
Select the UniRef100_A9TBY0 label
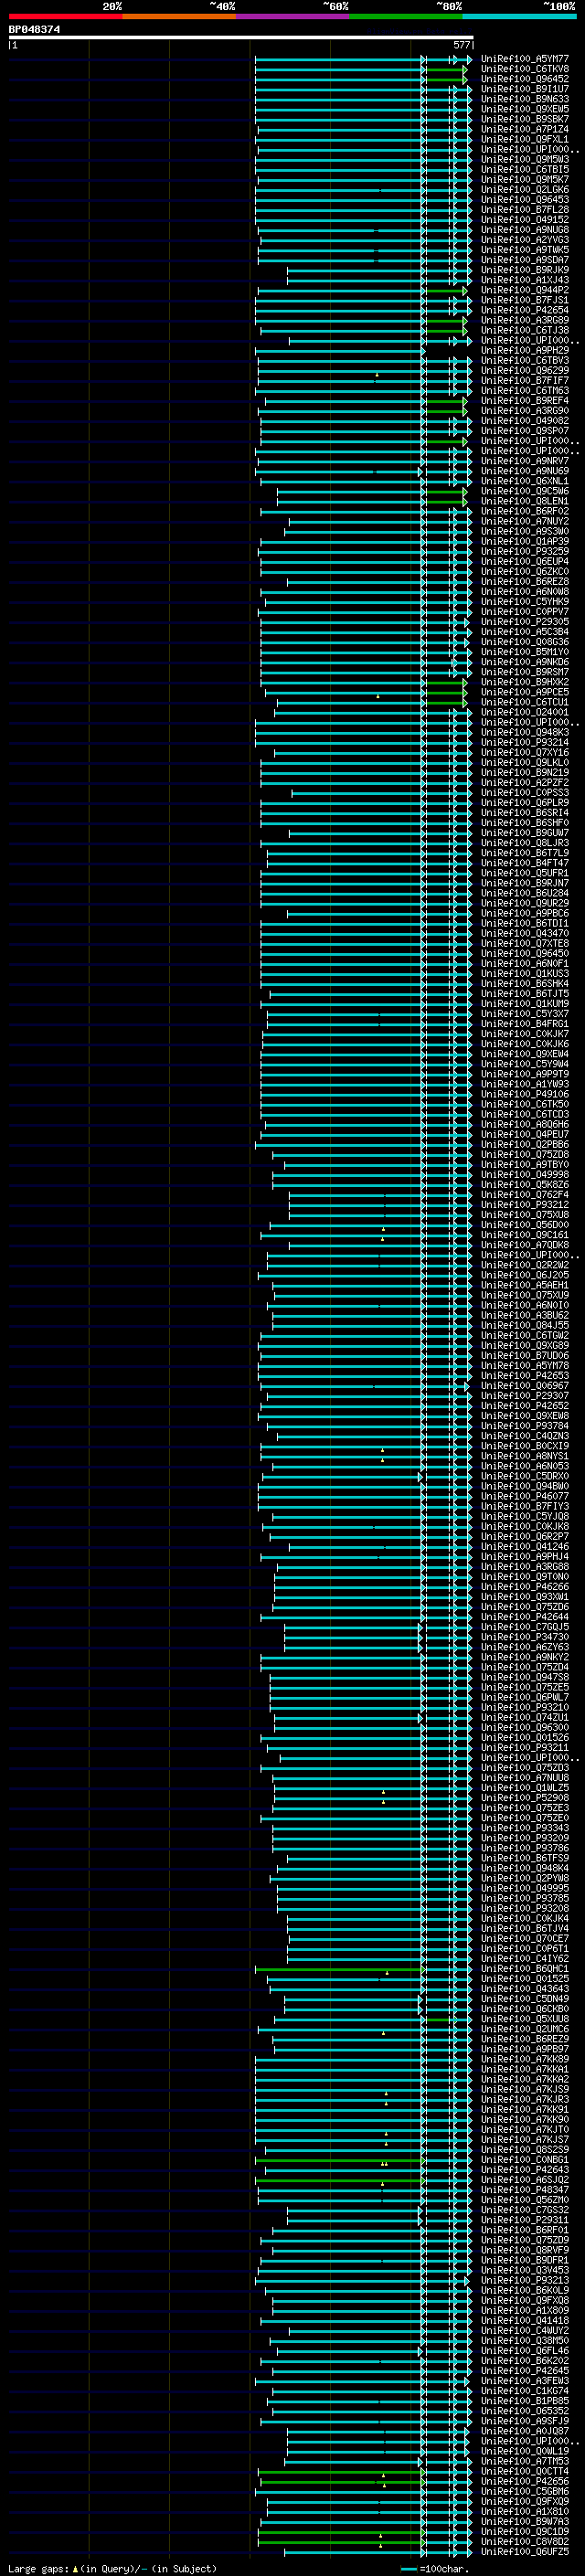[525, 1165]
